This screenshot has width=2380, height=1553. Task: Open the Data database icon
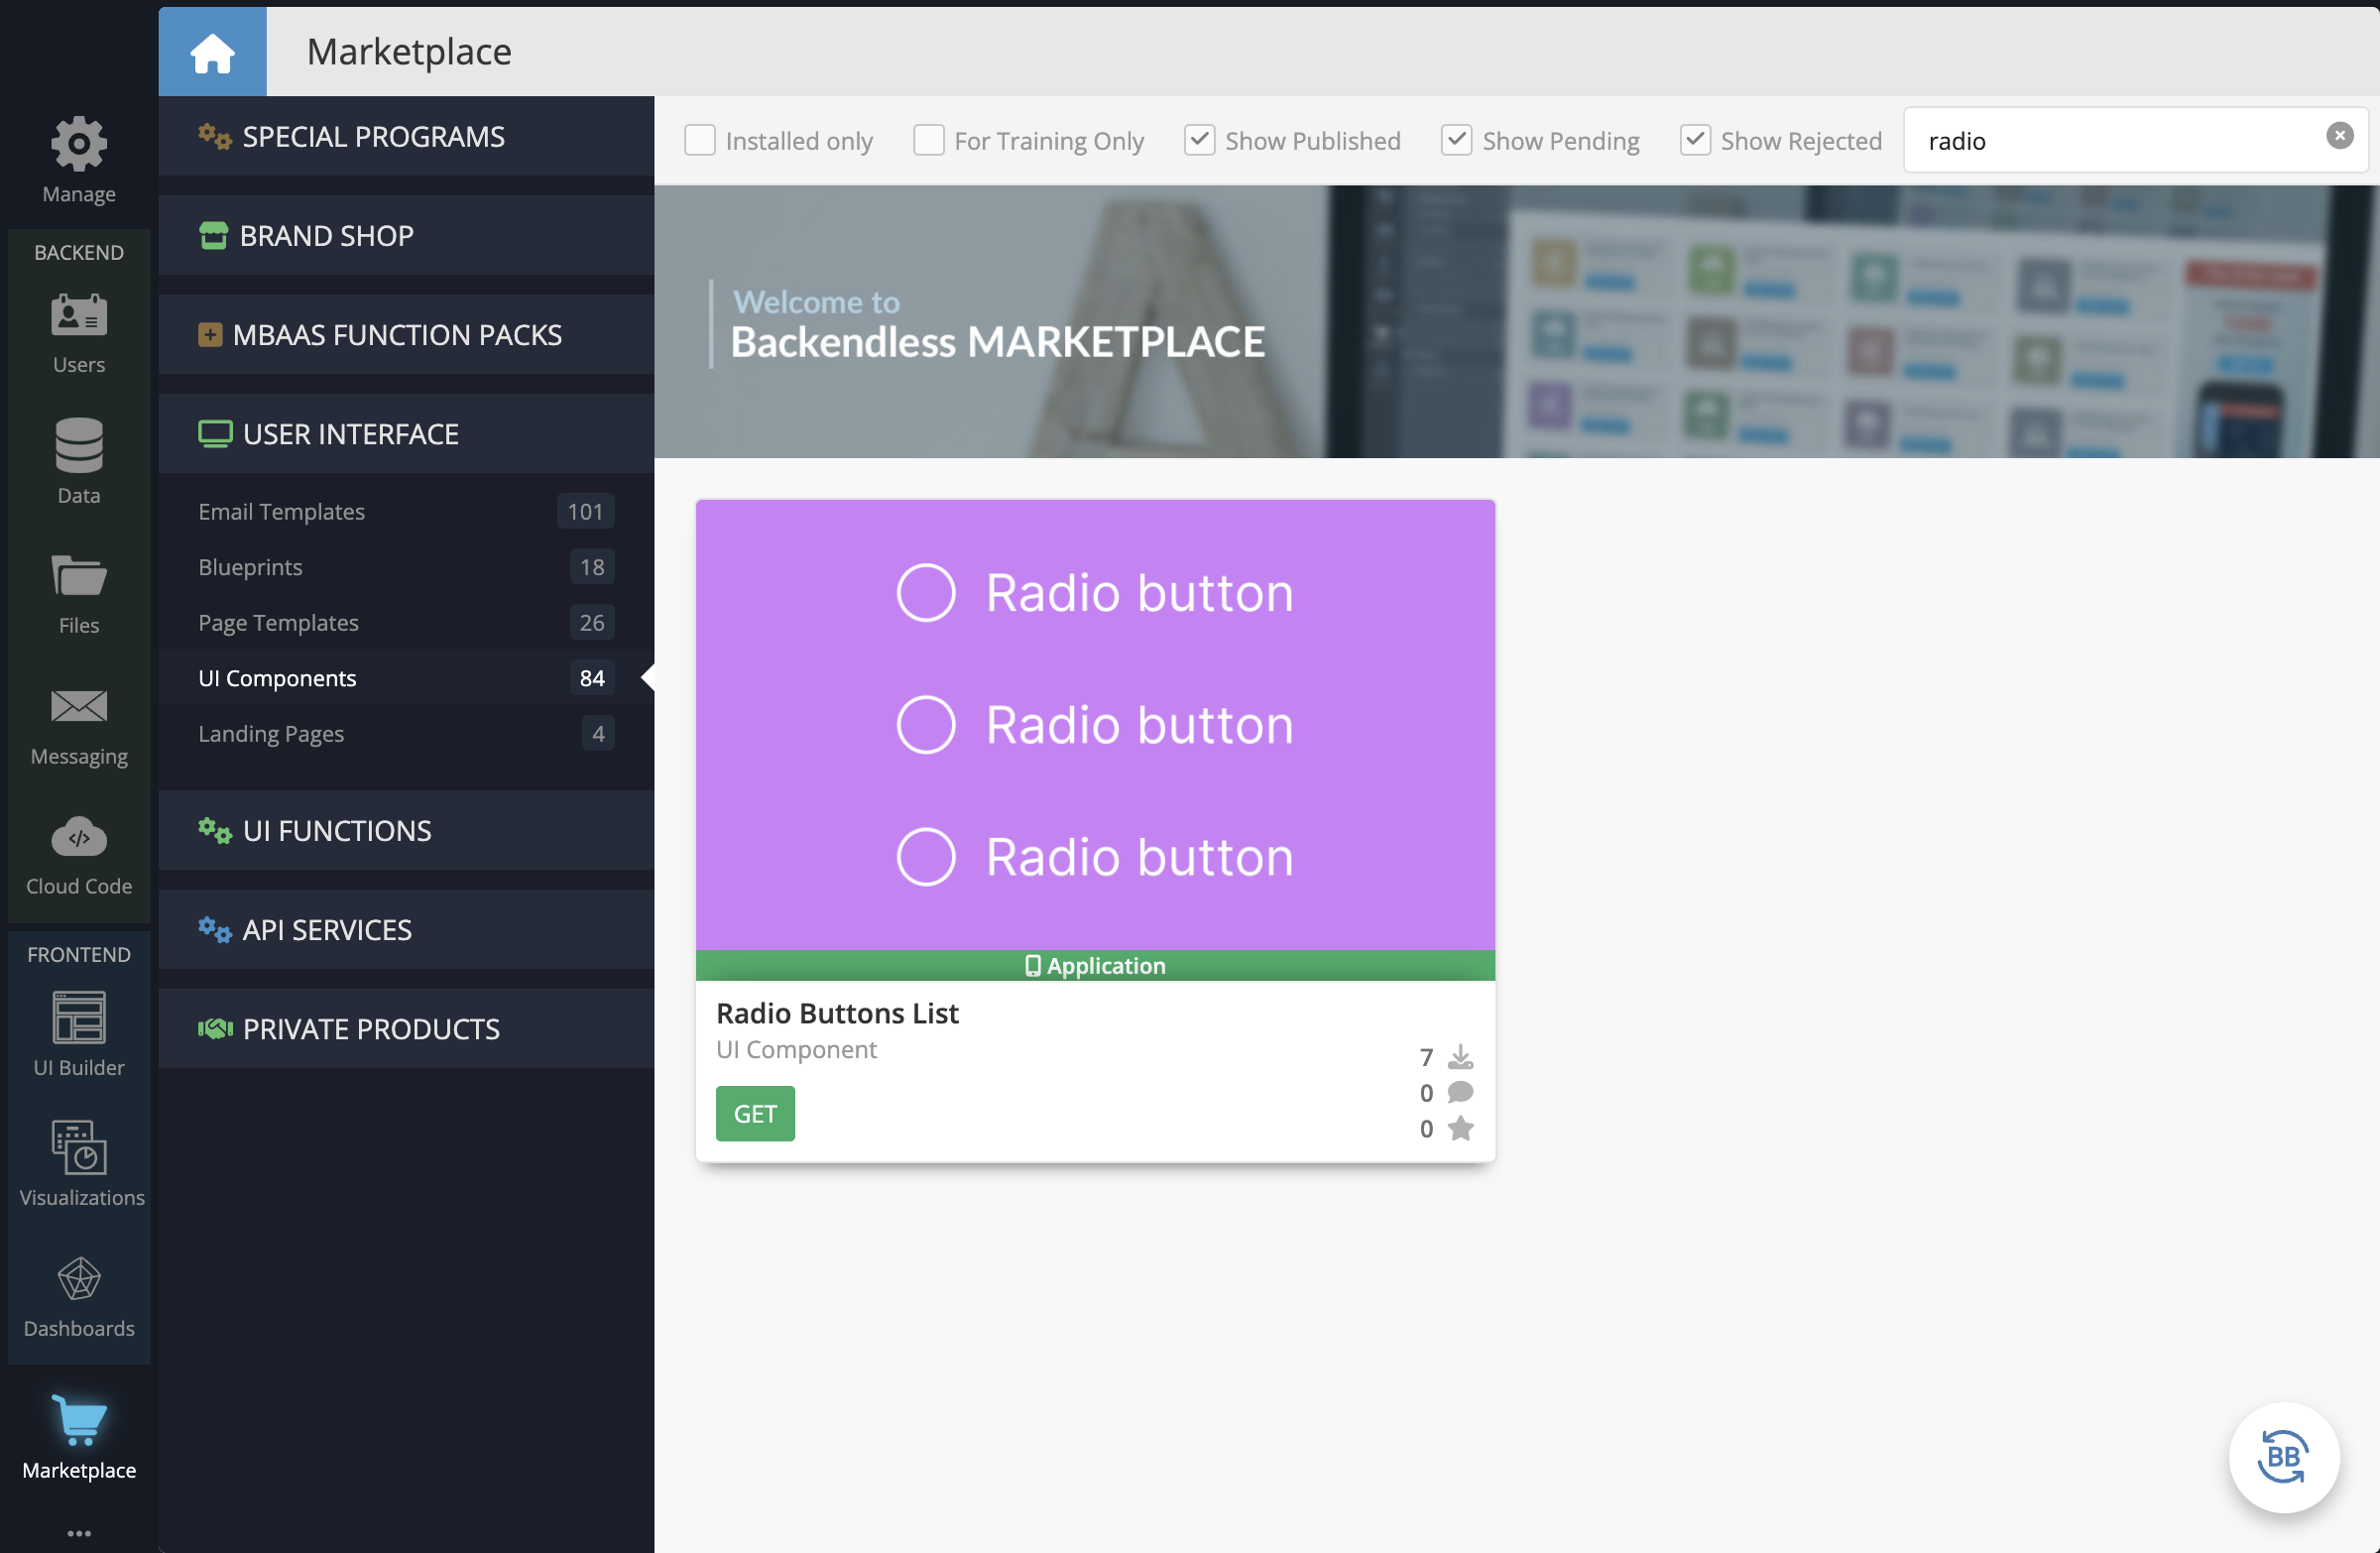(x=79, y=445)
